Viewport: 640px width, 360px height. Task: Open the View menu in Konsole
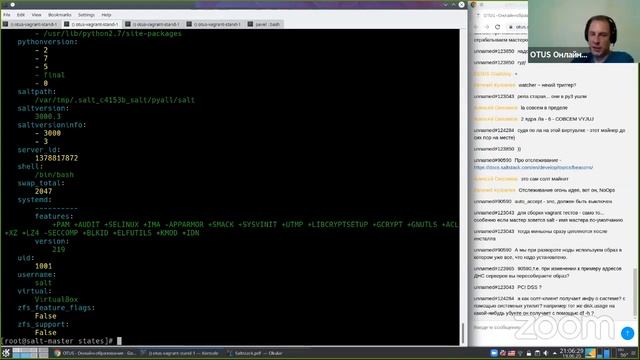[36, 15]
